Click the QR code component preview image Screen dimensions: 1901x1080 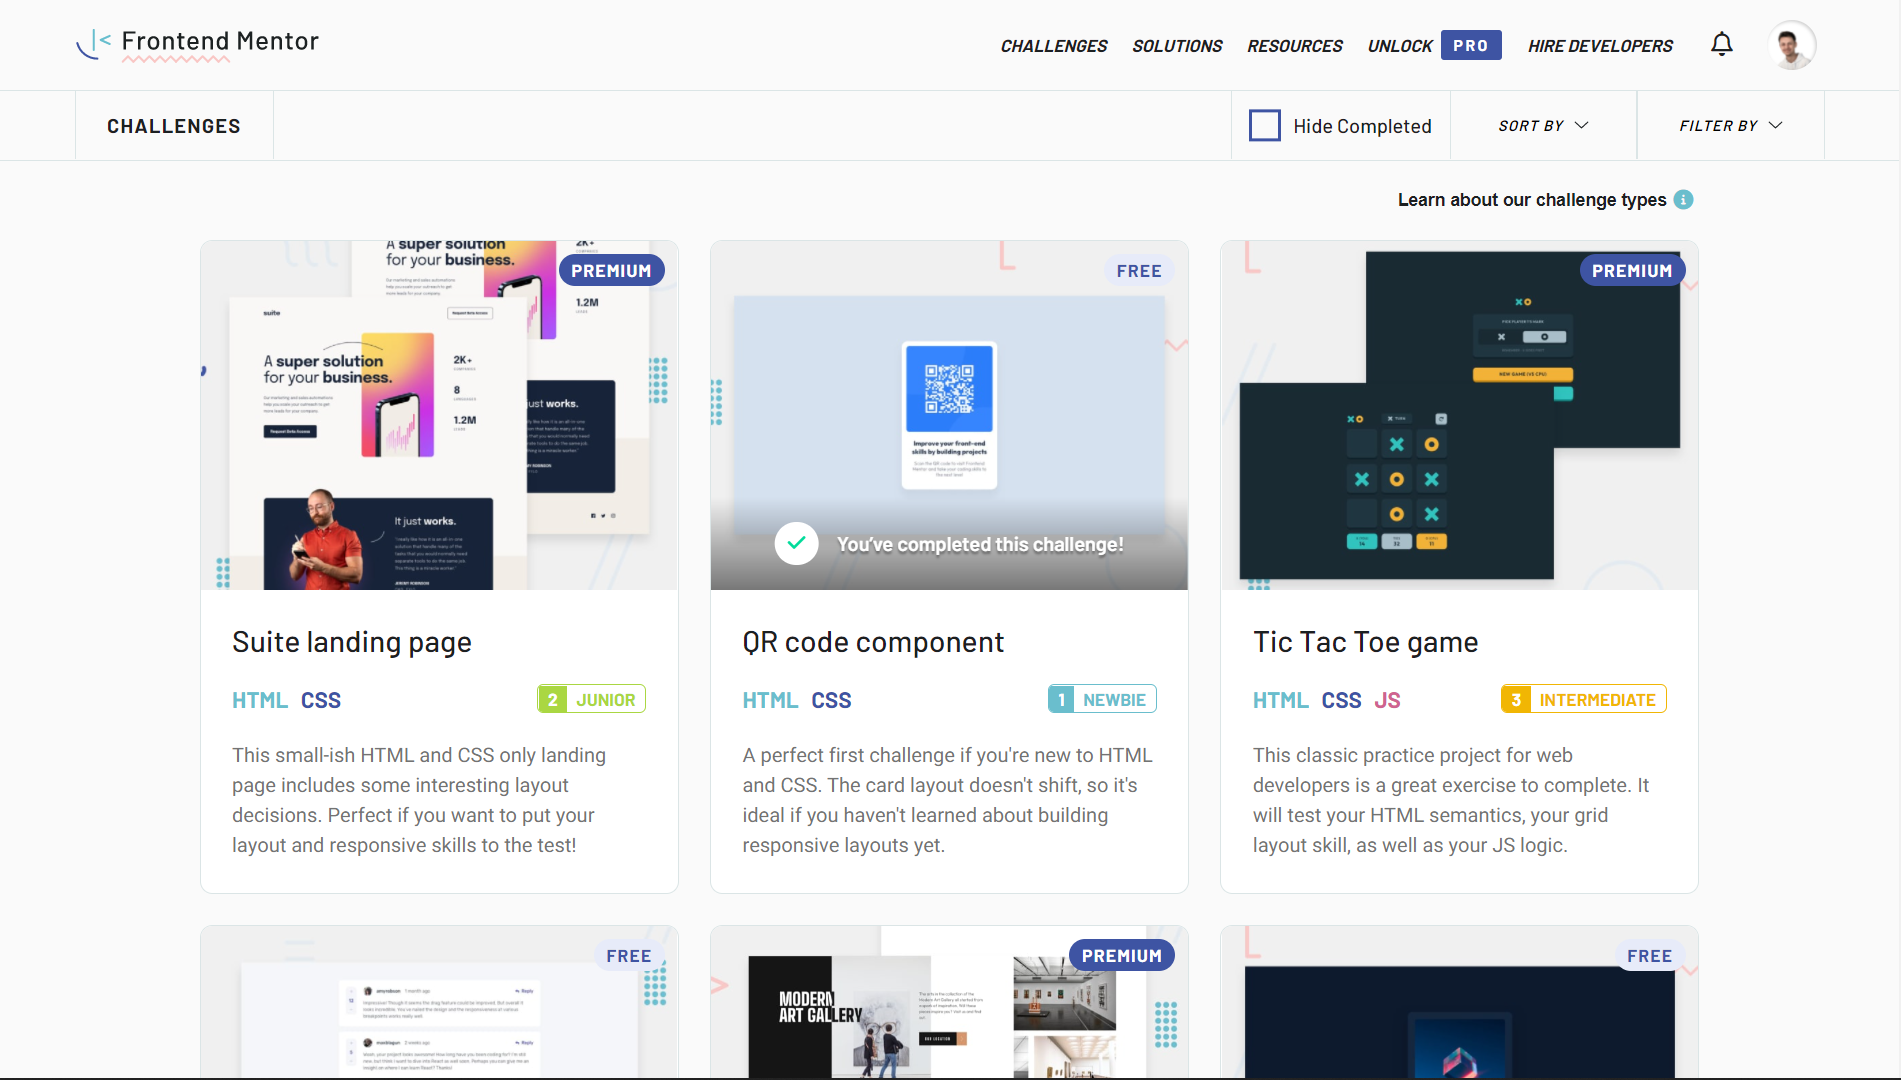(x=949, y=415)
